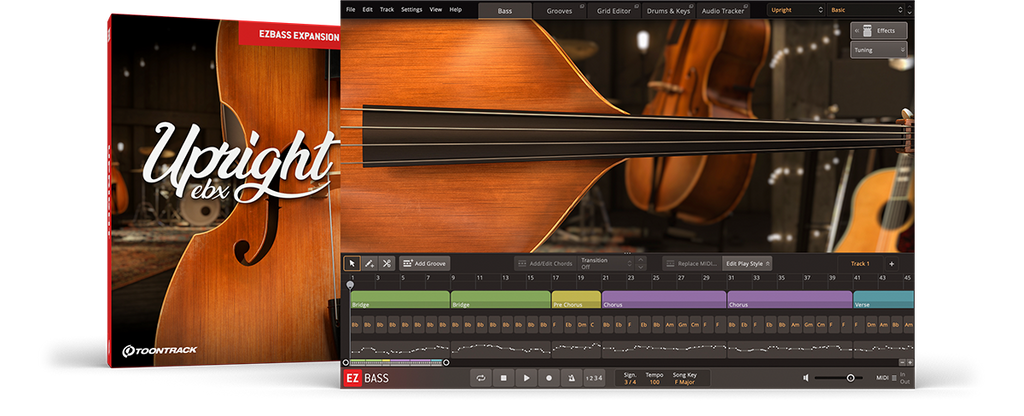The height and width of the screenshot is (416, 1024).
Task: Open the Basic preset dropdown
Action: [867, 10]
